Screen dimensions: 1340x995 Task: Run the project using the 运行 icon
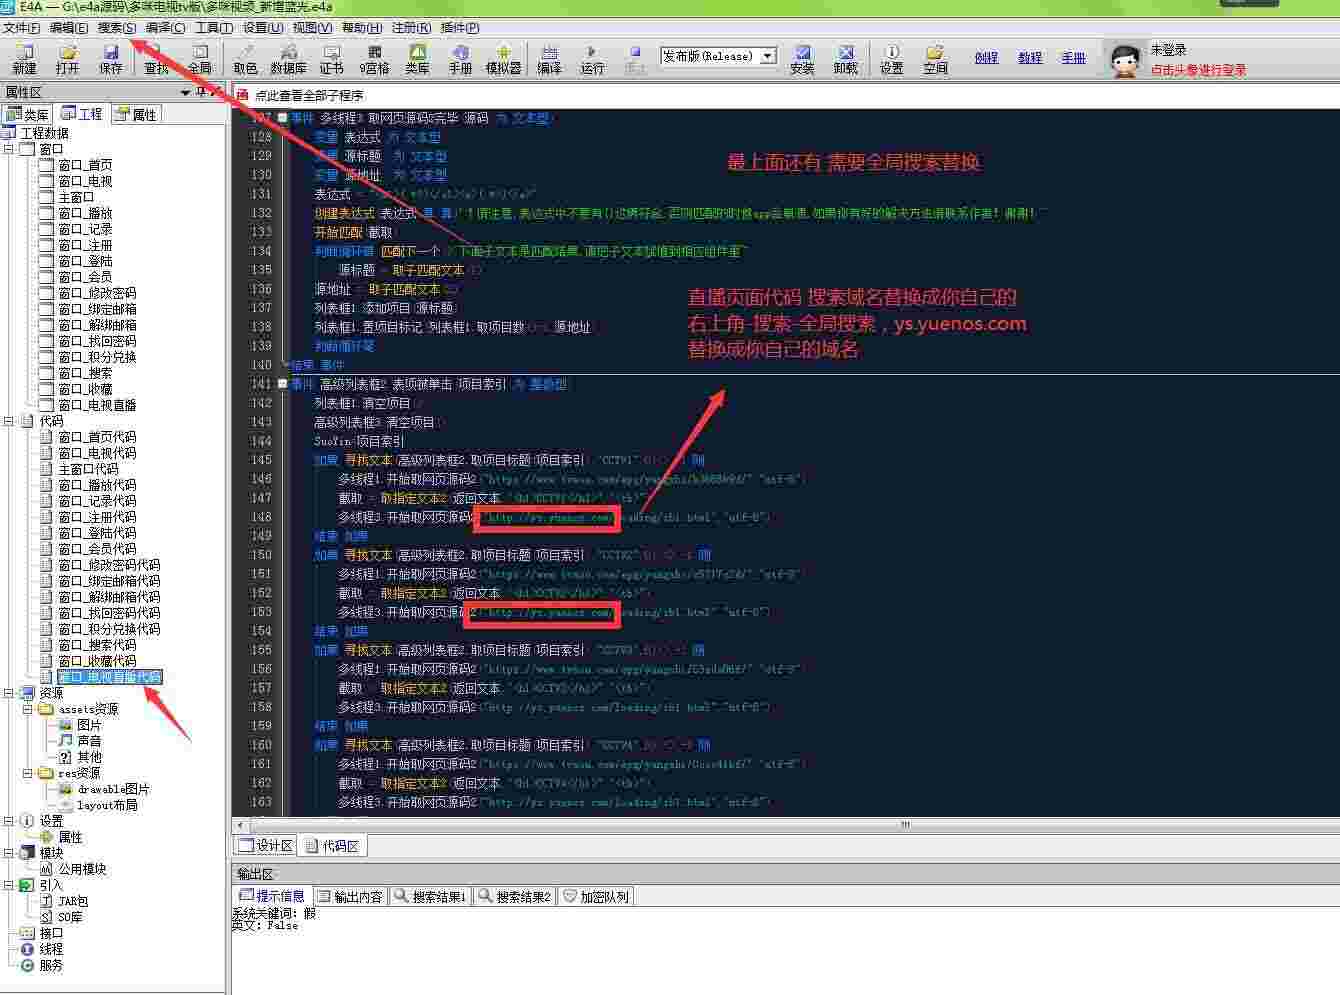592,59
